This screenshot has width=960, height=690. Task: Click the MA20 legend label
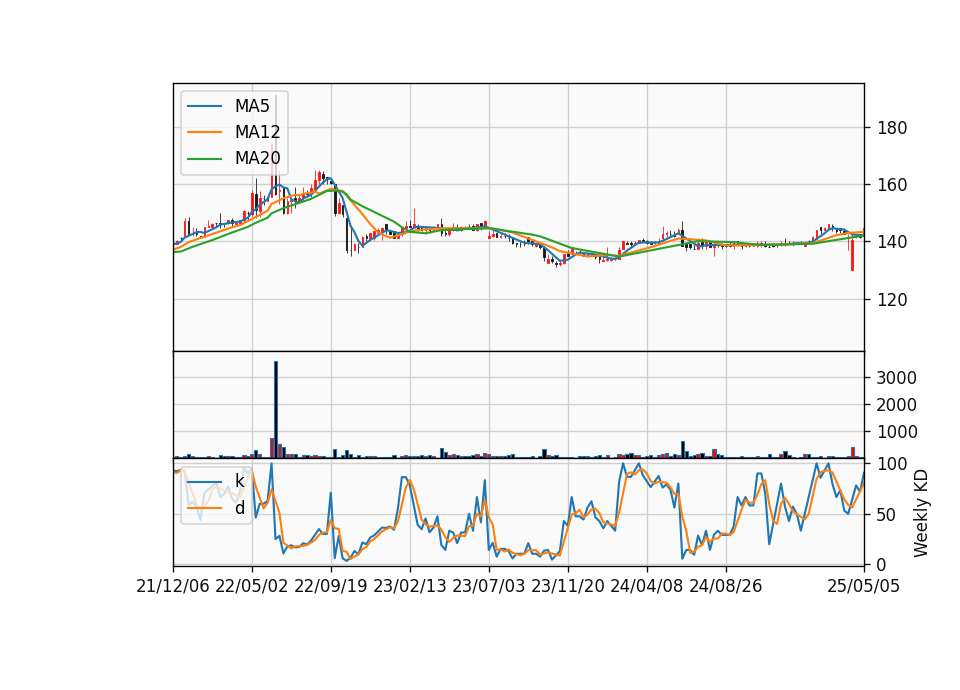257,158
